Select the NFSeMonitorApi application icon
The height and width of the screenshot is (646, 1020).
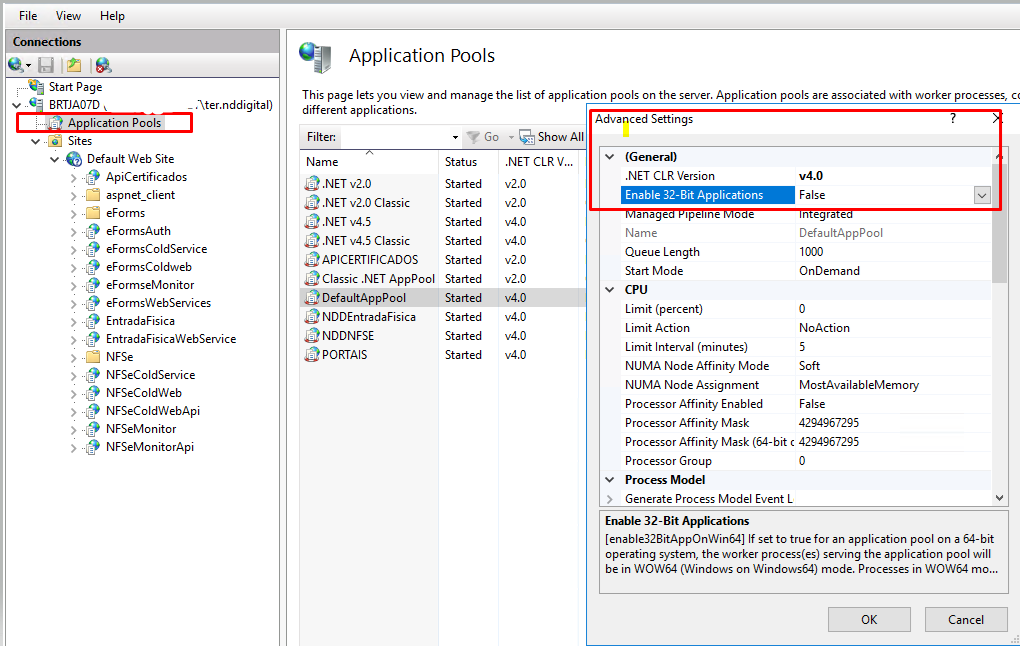click(92, 447)
